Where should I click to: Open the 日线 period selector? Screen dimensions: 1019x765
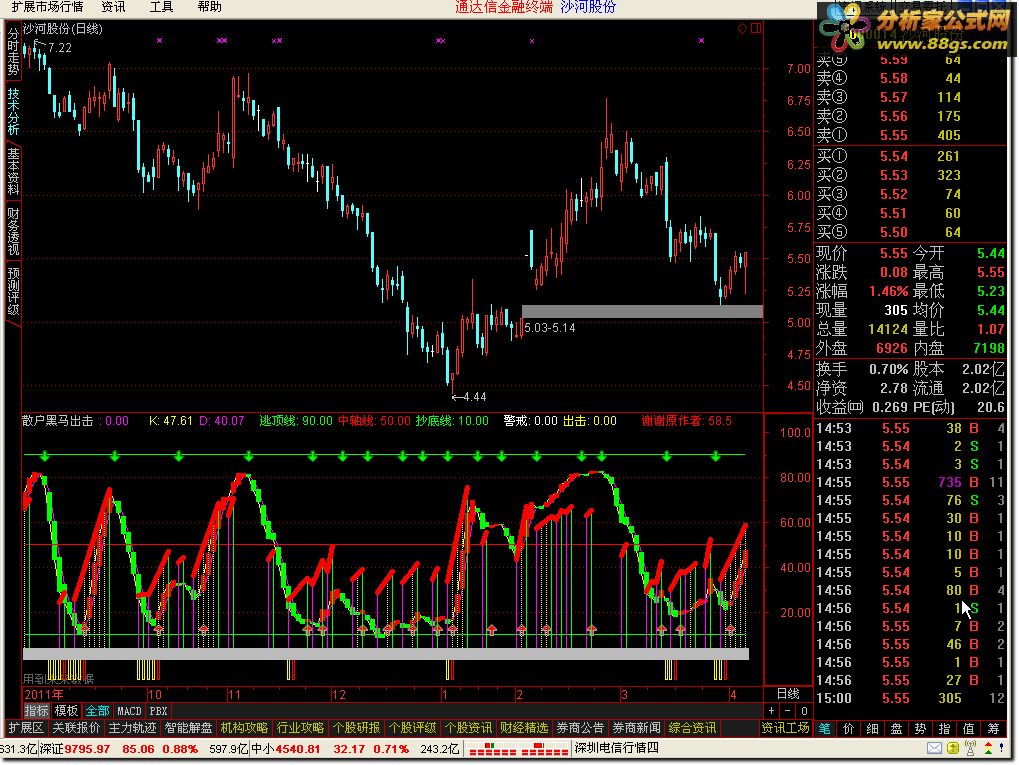pos(788,694)
